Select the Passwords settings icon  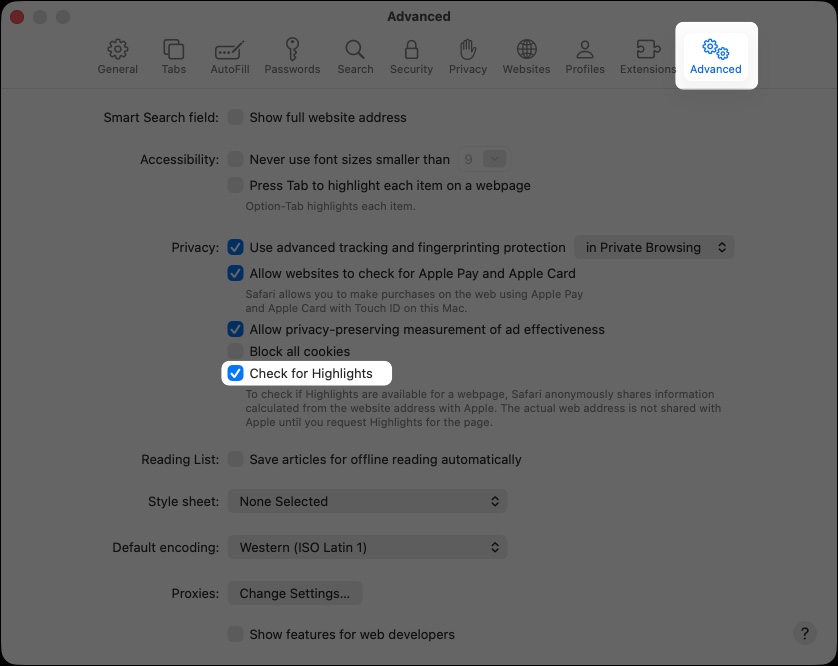pyautogui.click(x=292, y=57)
